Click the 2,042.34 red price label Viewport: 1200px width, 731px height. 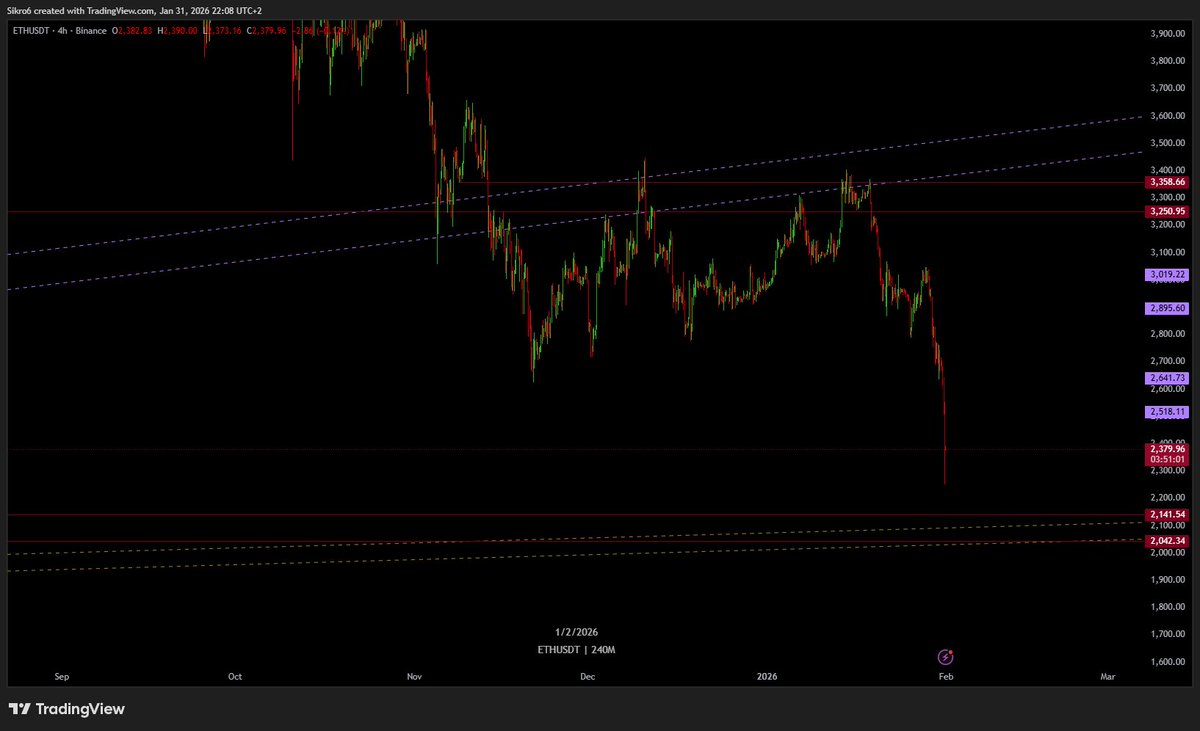(x=1168, y=541)
